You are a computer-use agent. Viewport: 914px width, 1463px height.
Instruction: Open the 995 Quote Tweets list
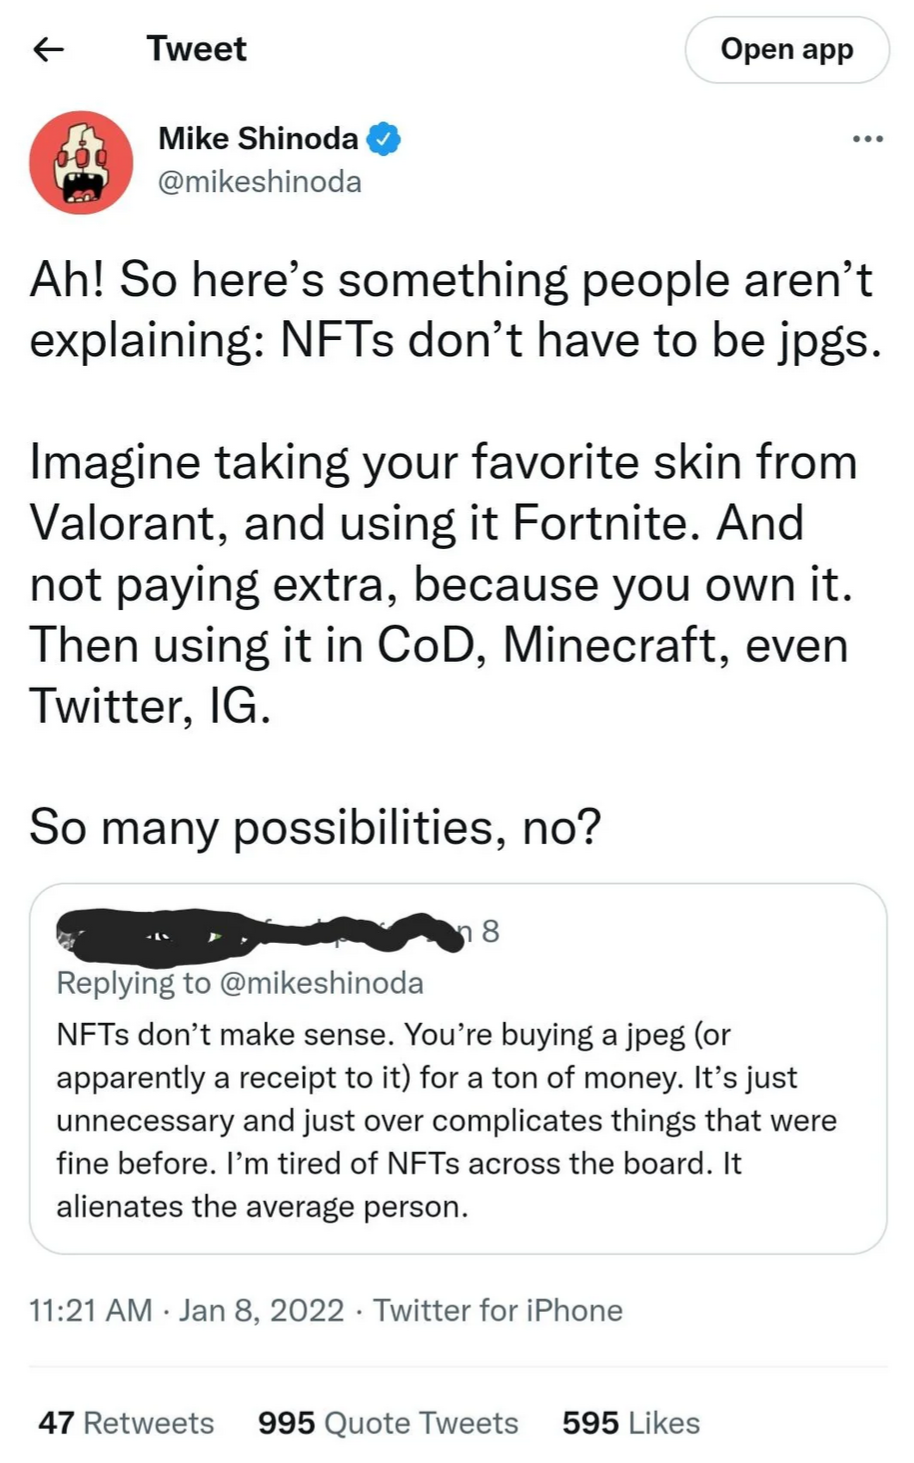388,1423
